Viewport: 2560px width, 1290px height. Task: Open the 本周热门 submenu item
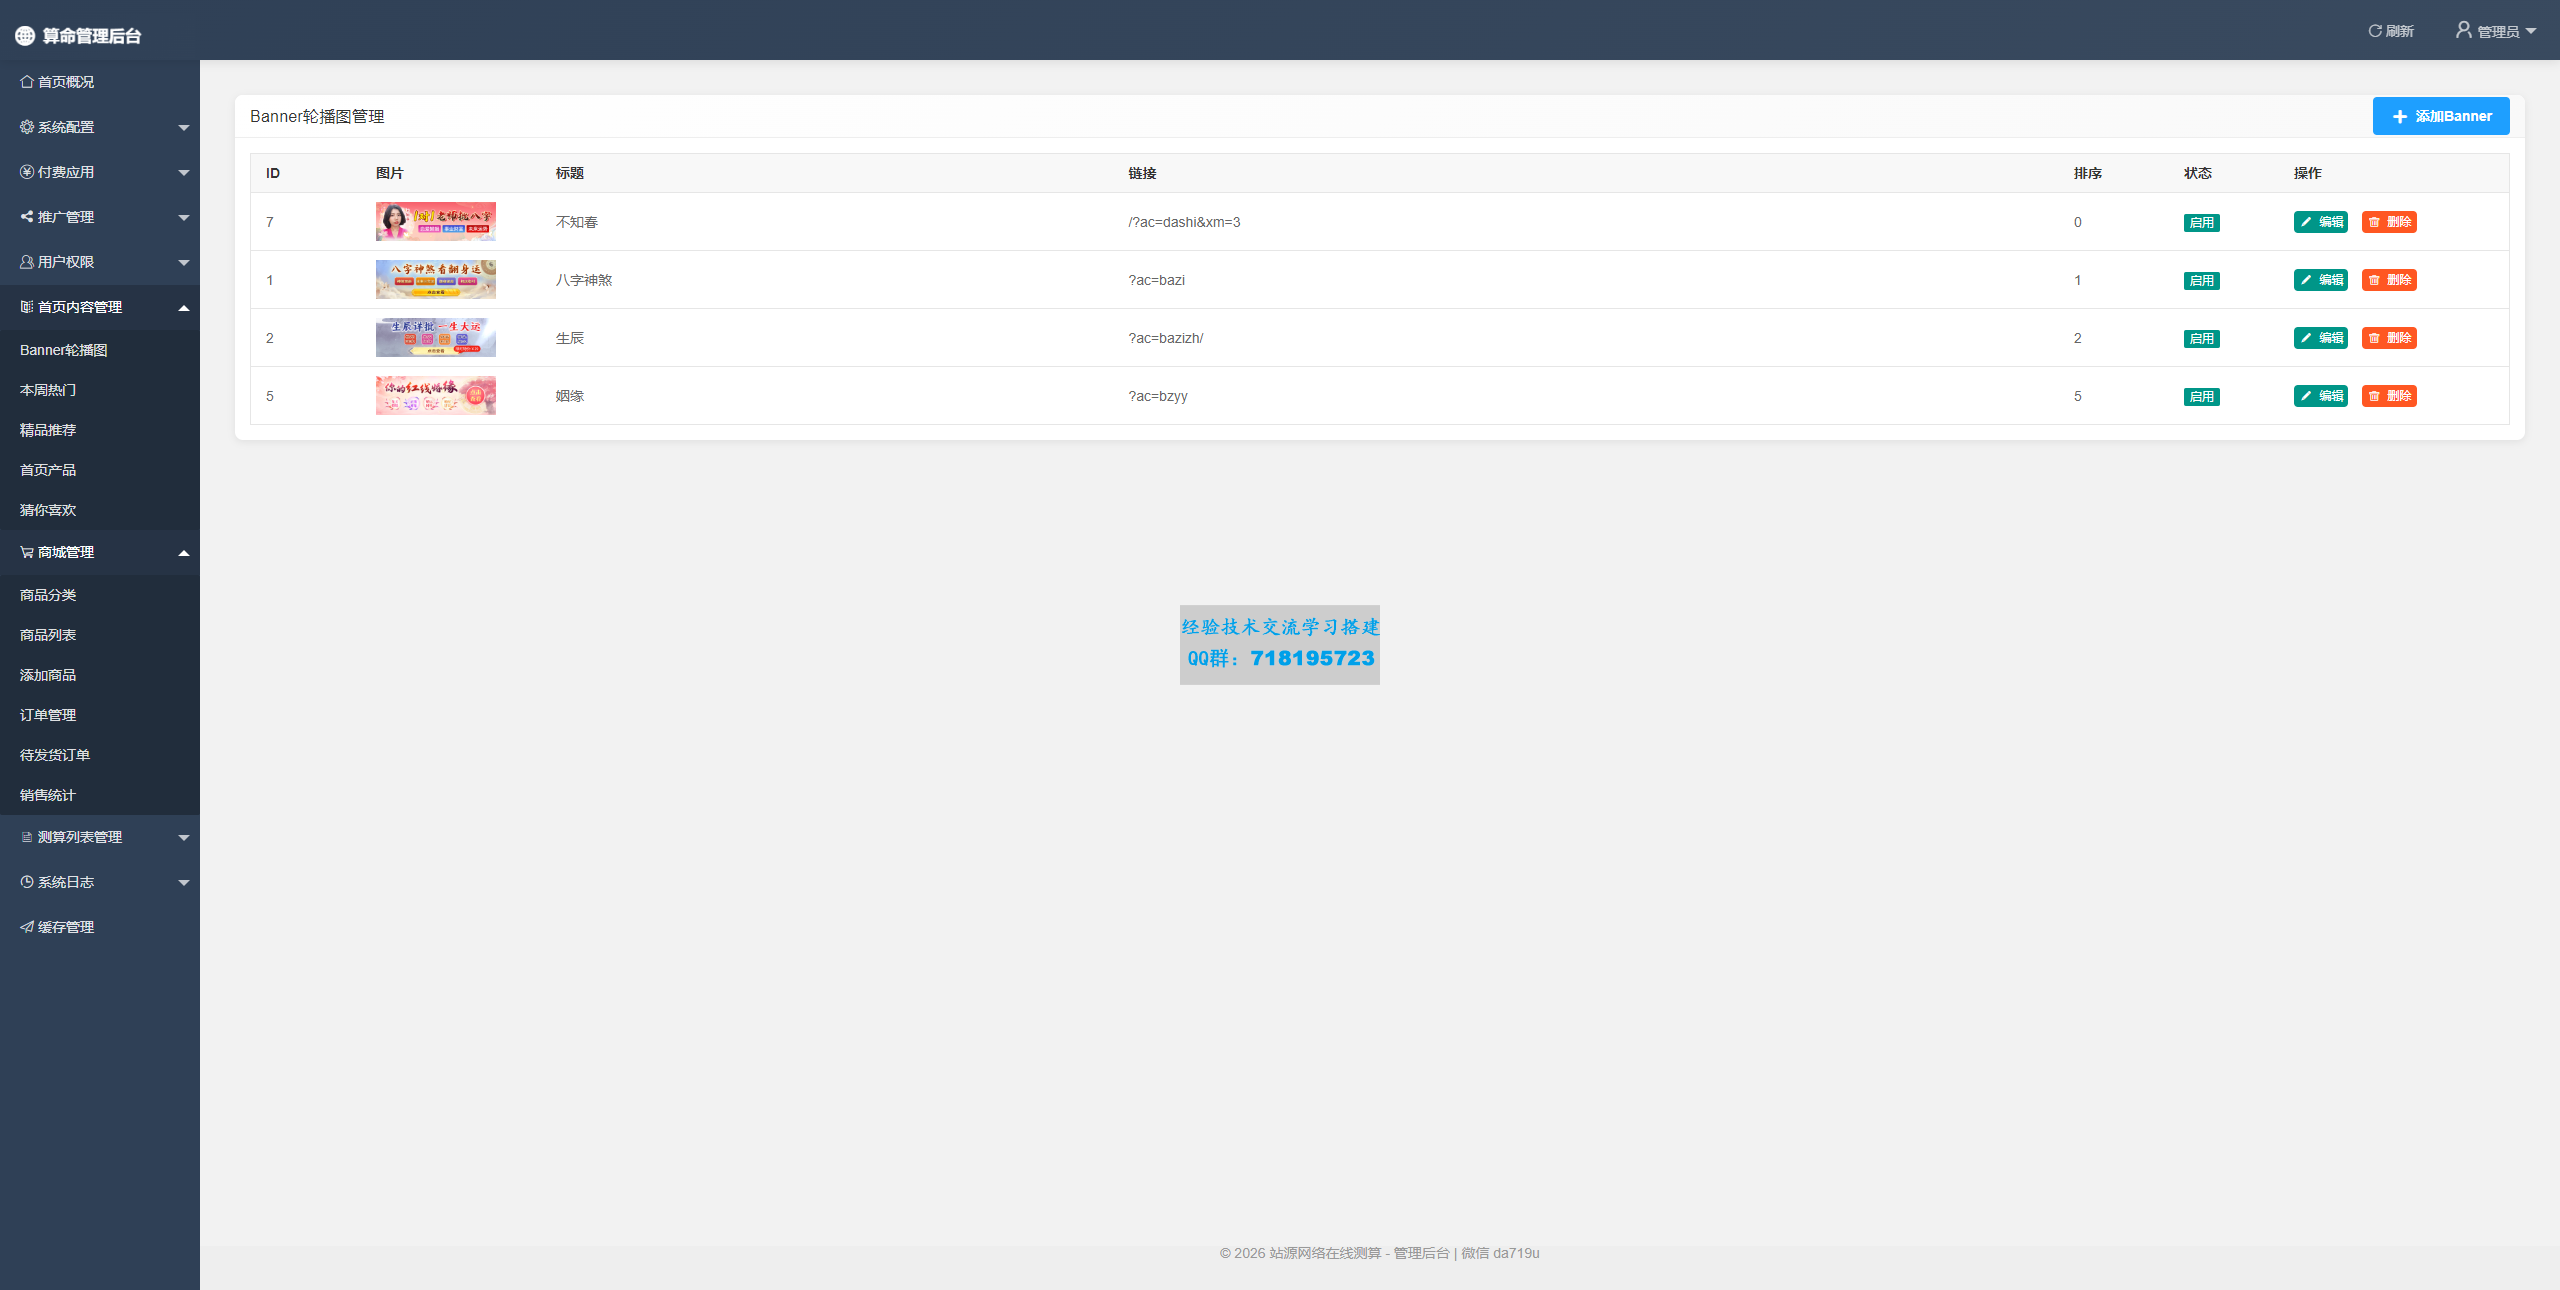(x=48, y=390)
